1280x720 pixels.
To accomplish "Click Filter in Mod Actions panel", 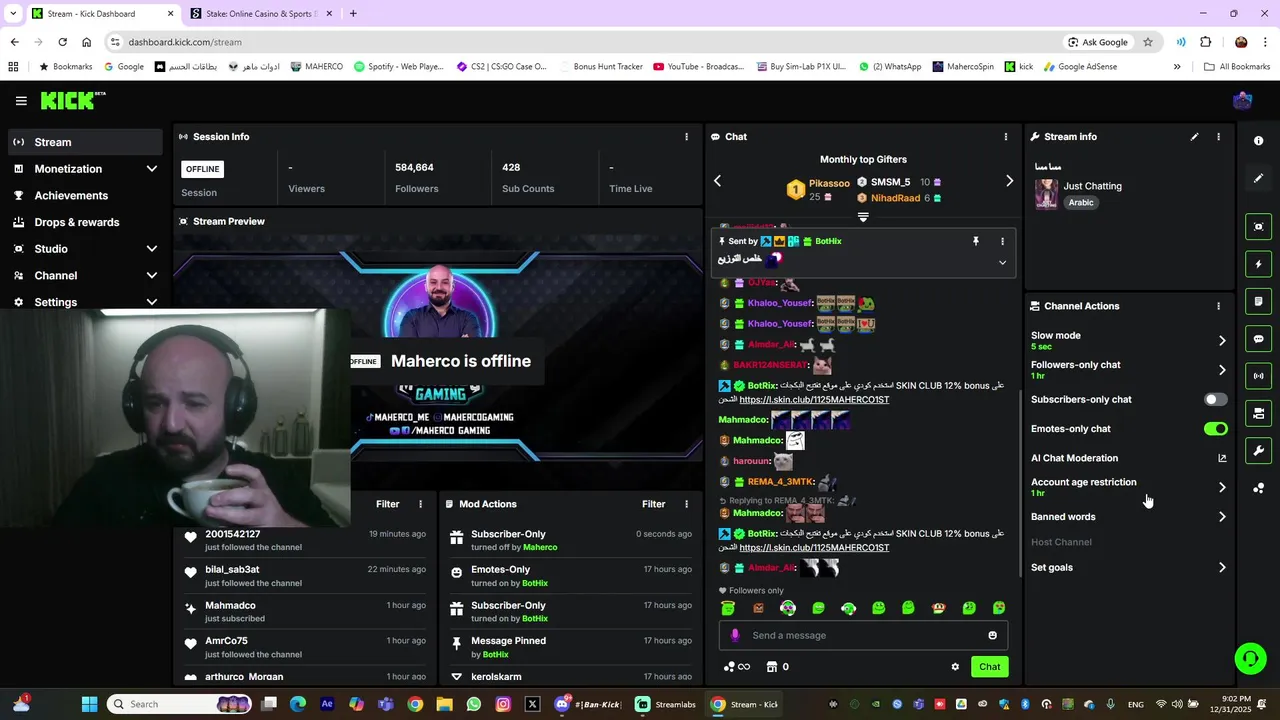I will pyautogui.click(x=653, y=504).
